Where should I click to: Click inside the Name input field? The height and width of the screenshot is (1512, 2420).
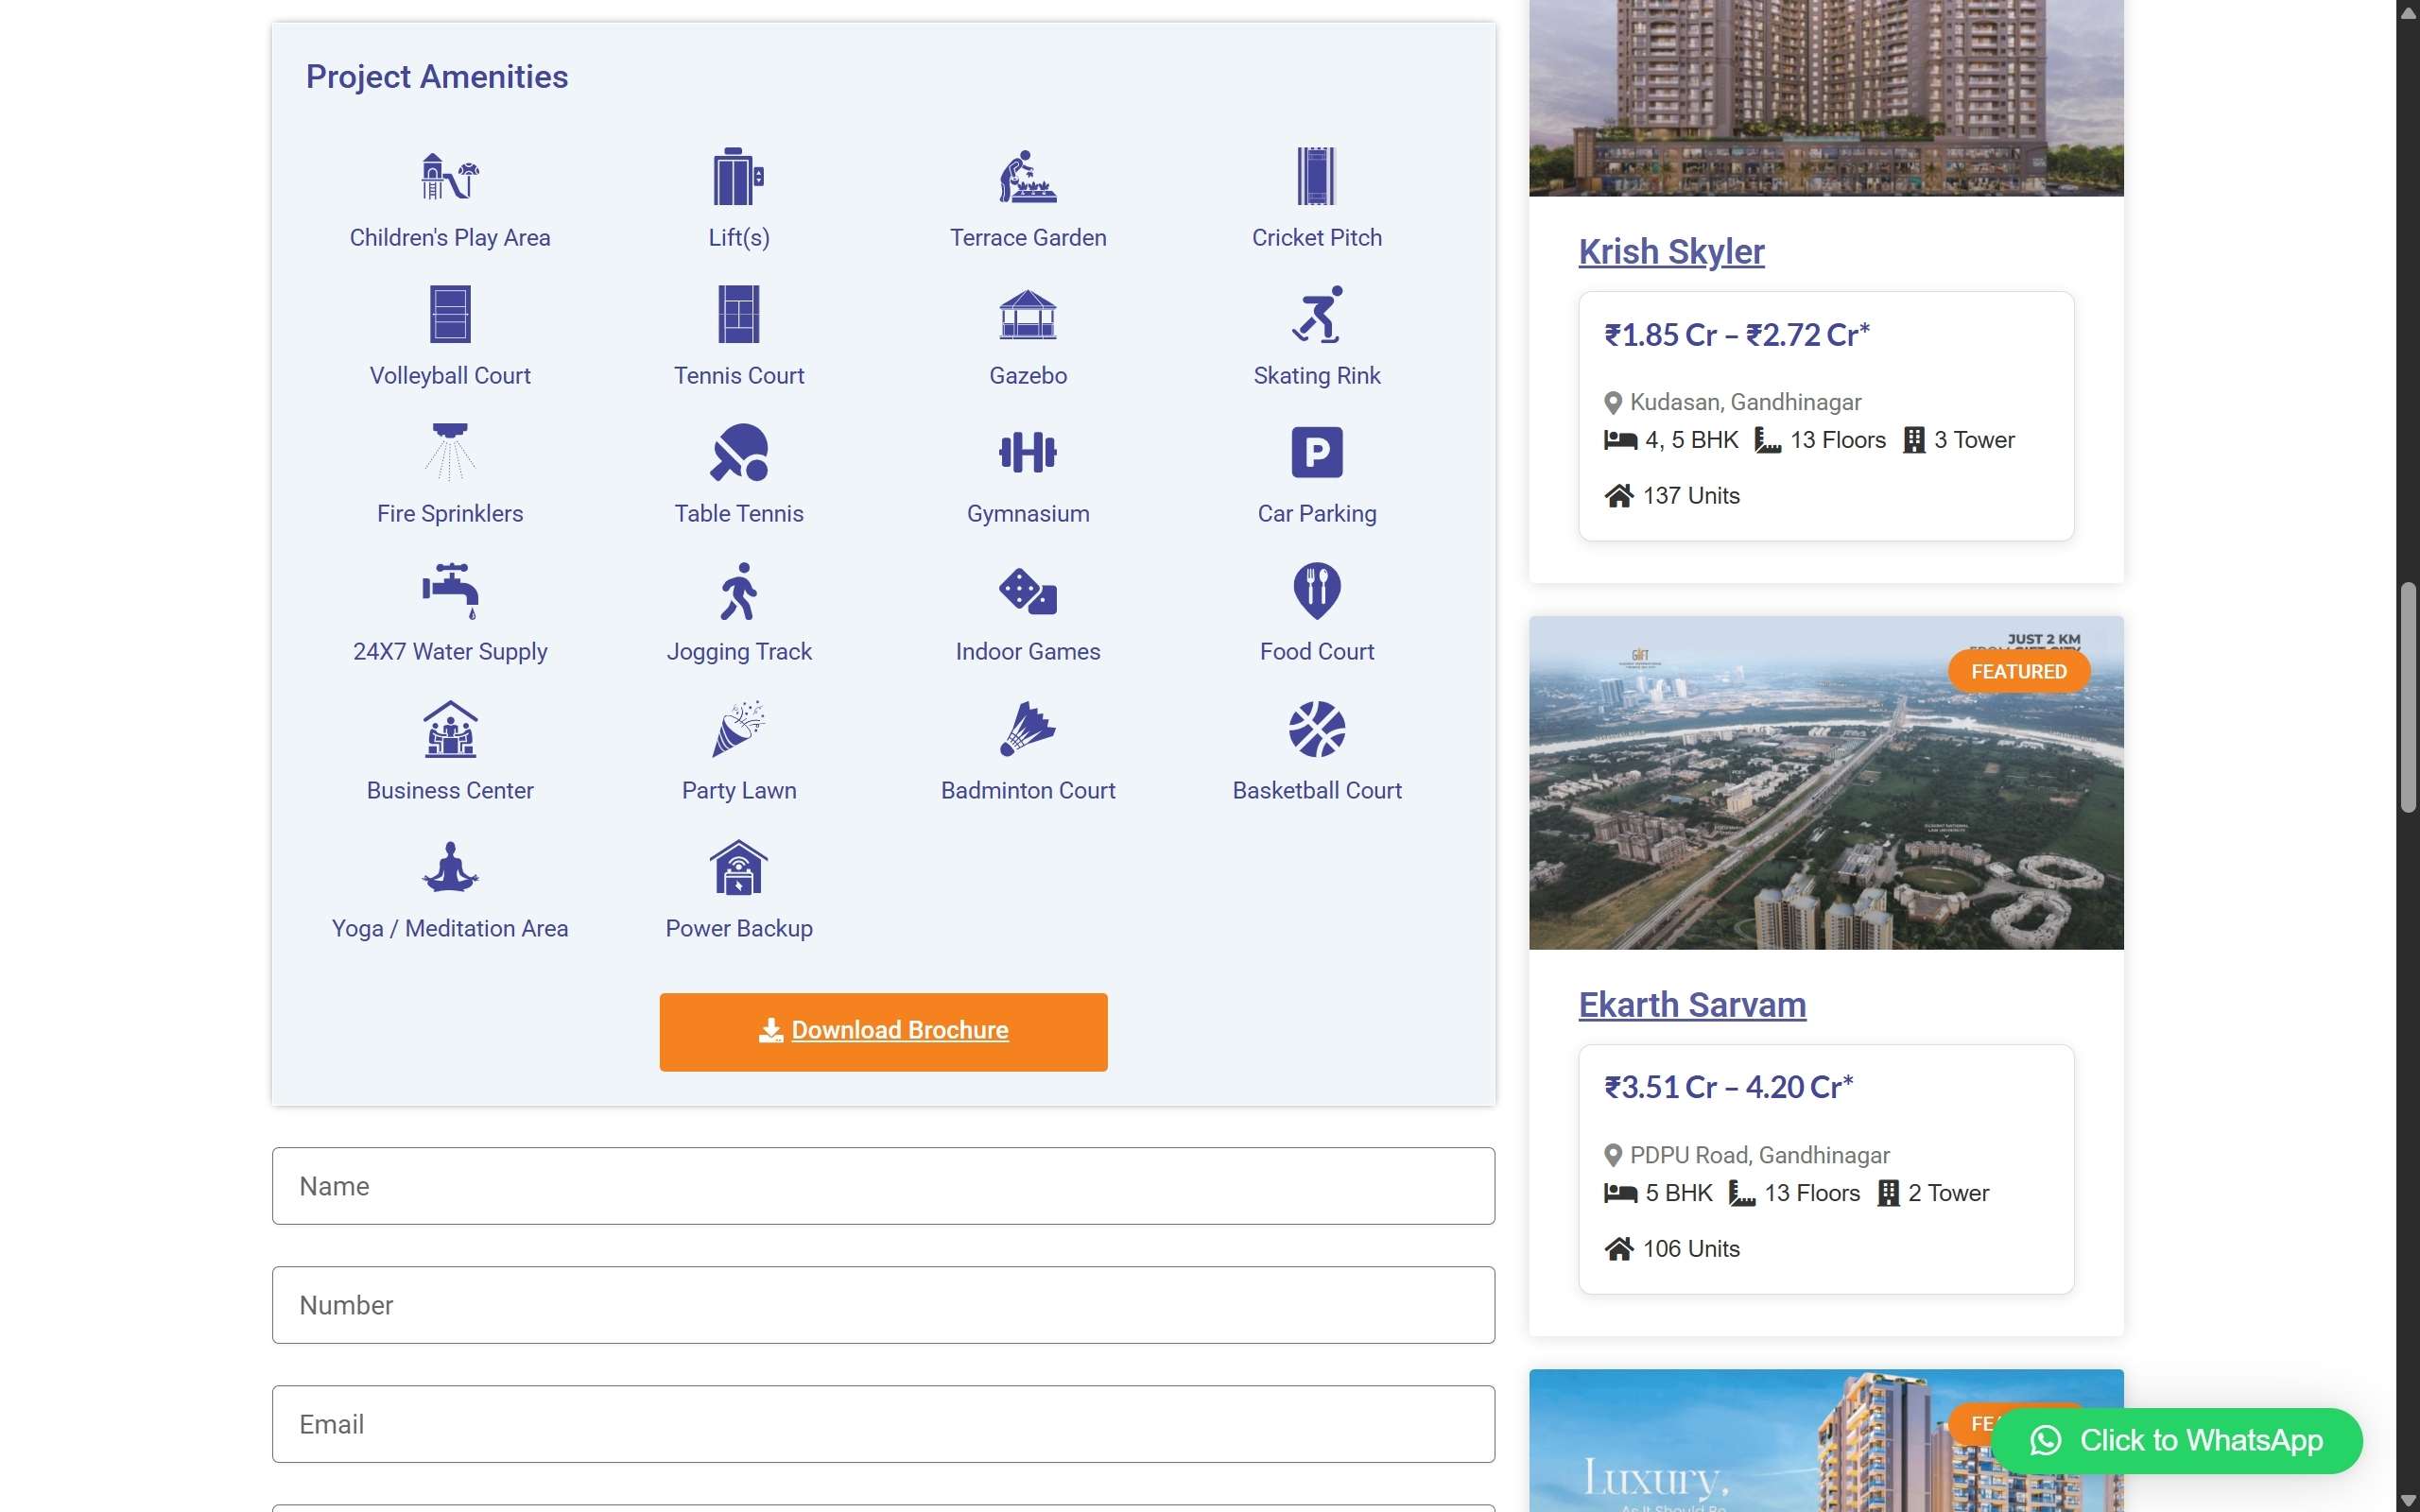coord(882,1185)
